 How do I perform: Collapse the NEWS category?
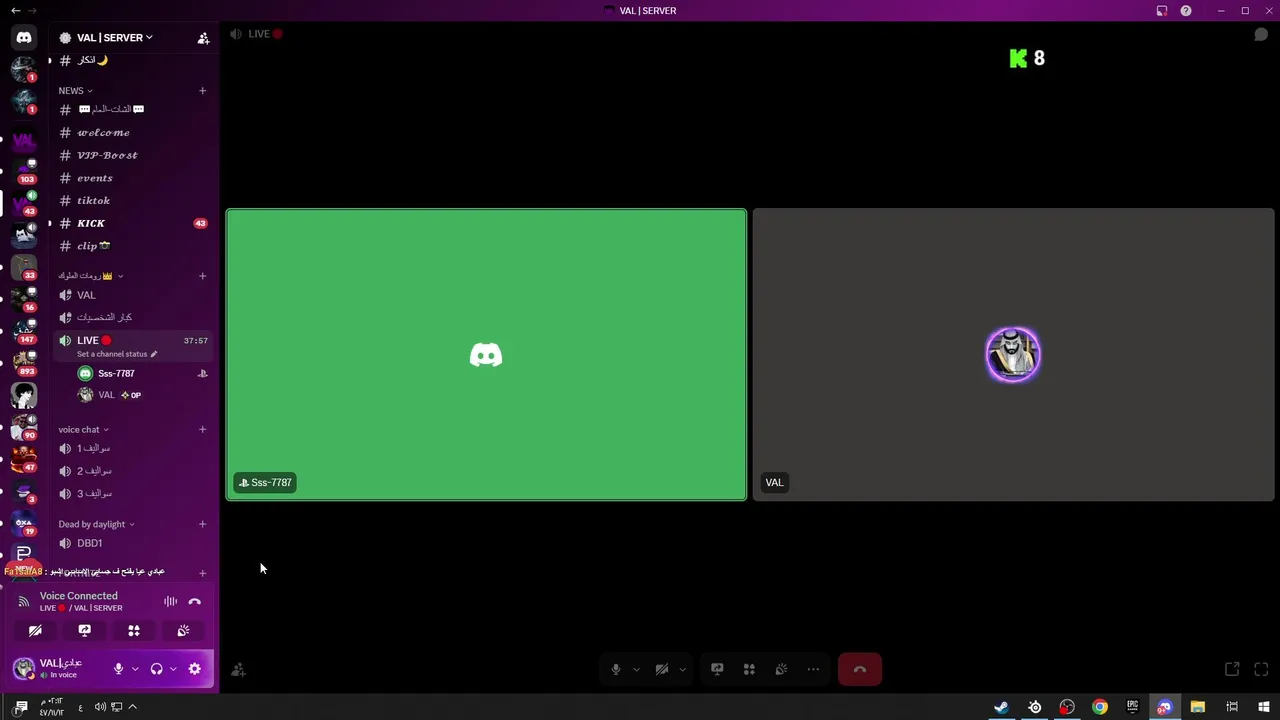pyautogui.click(x=75, y=91)
